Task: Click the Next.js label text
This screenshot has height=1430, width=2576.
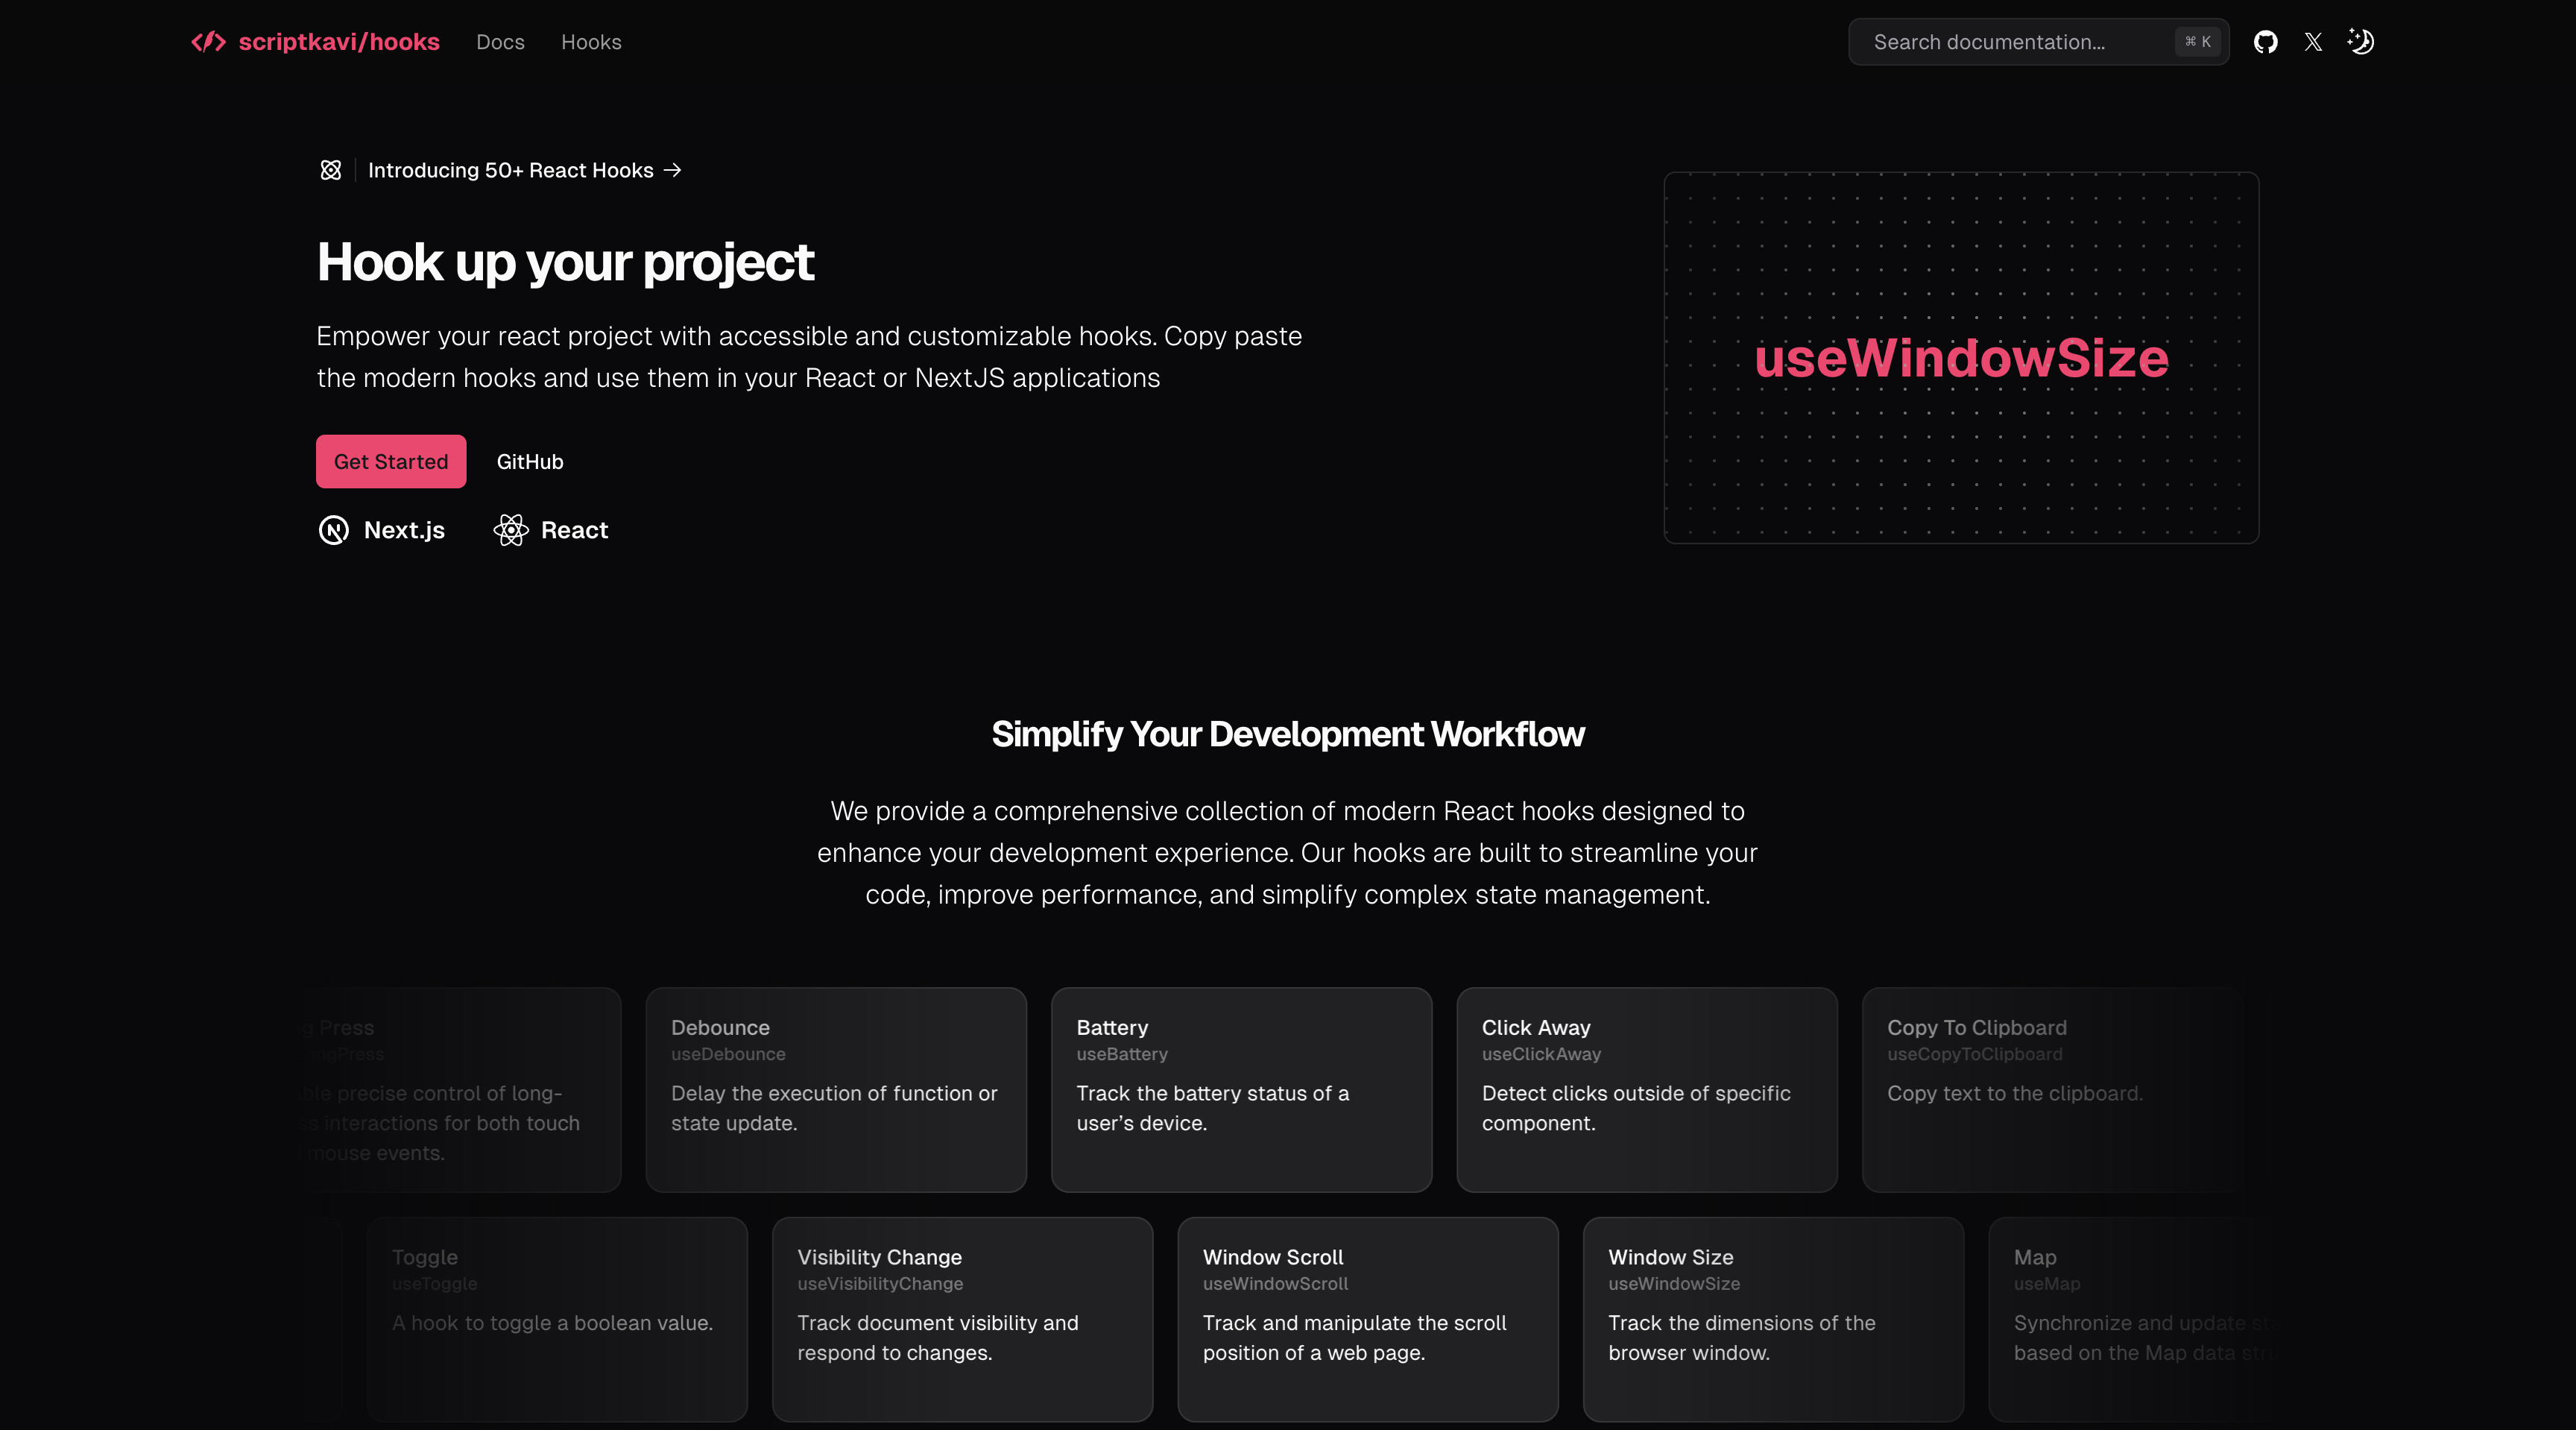Action: coord(404,530)
